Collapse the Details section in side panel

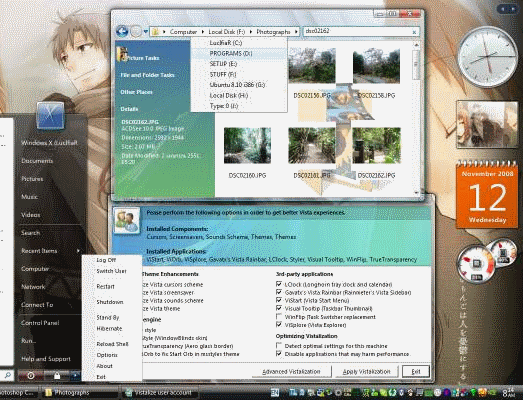coord(129,109)
